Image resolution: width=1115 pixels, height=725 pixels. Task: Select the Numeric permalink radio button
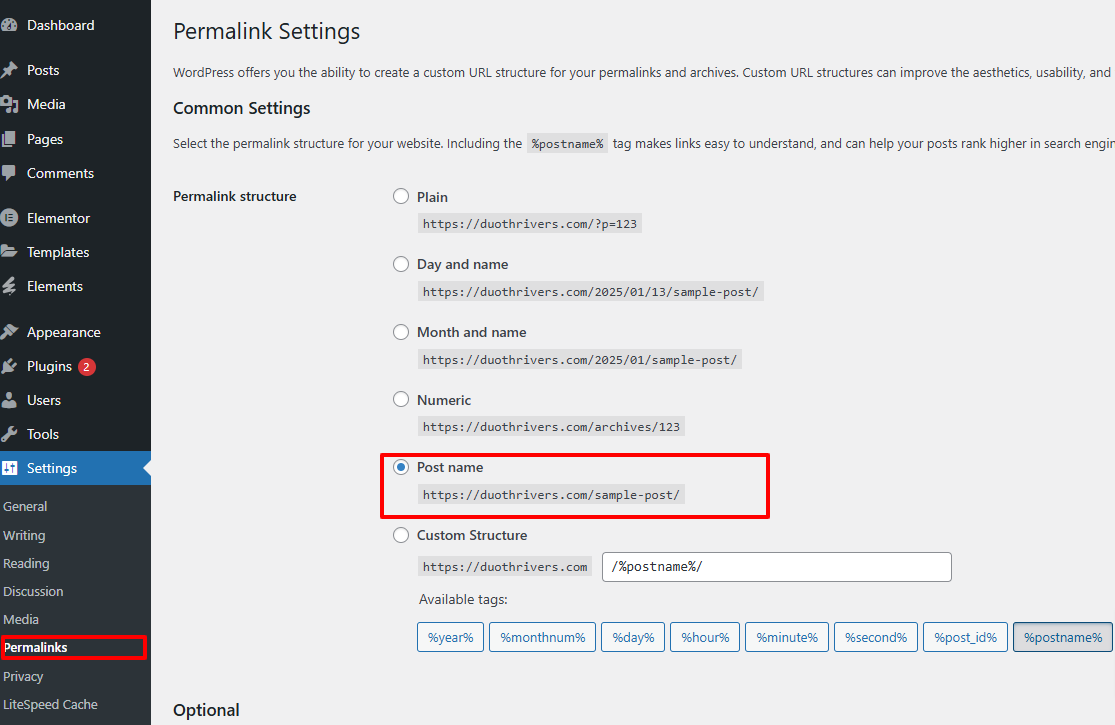401,399
